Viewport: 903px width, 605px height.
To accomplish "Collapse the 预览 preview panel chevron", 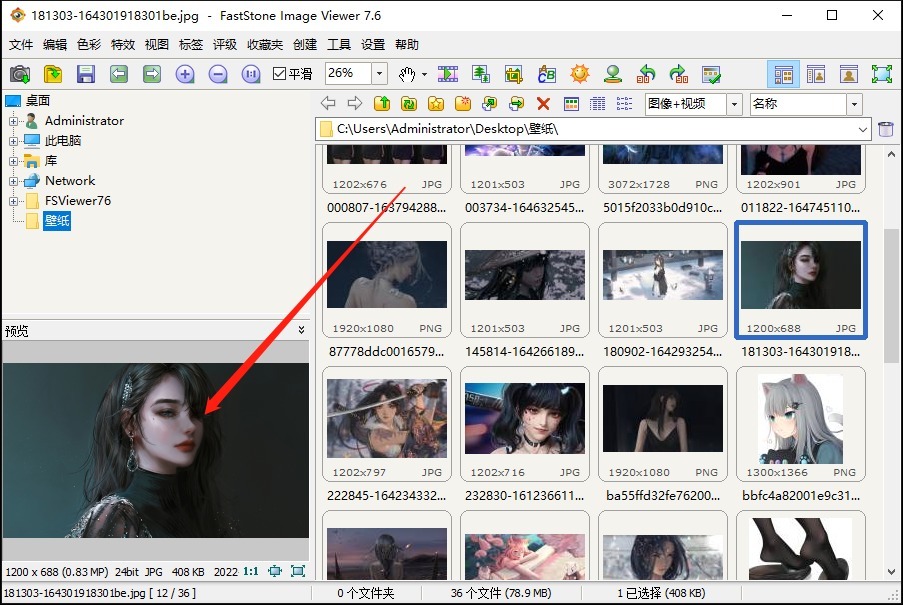I will [x=302, y=330].
